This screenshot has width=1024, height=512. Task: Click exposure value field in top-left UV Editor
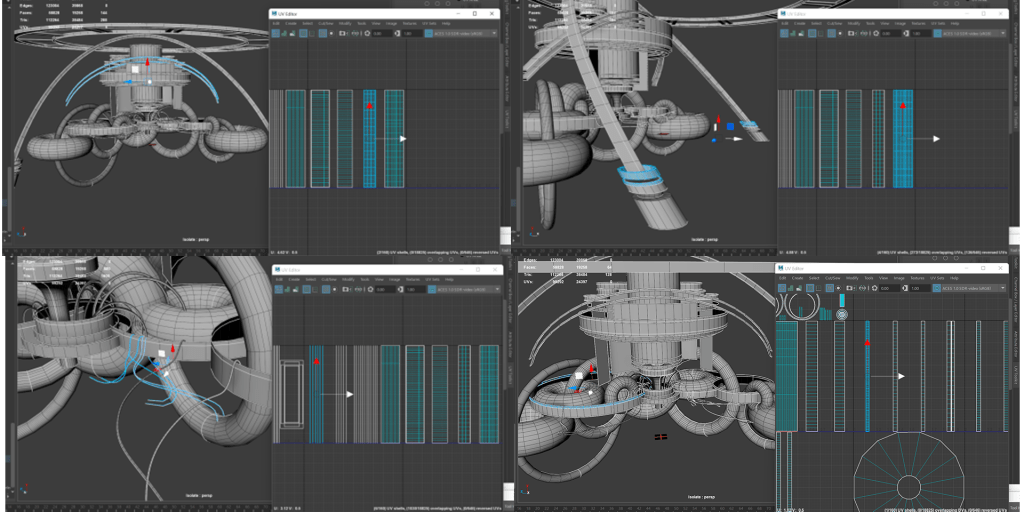click(x=380, y=33)
